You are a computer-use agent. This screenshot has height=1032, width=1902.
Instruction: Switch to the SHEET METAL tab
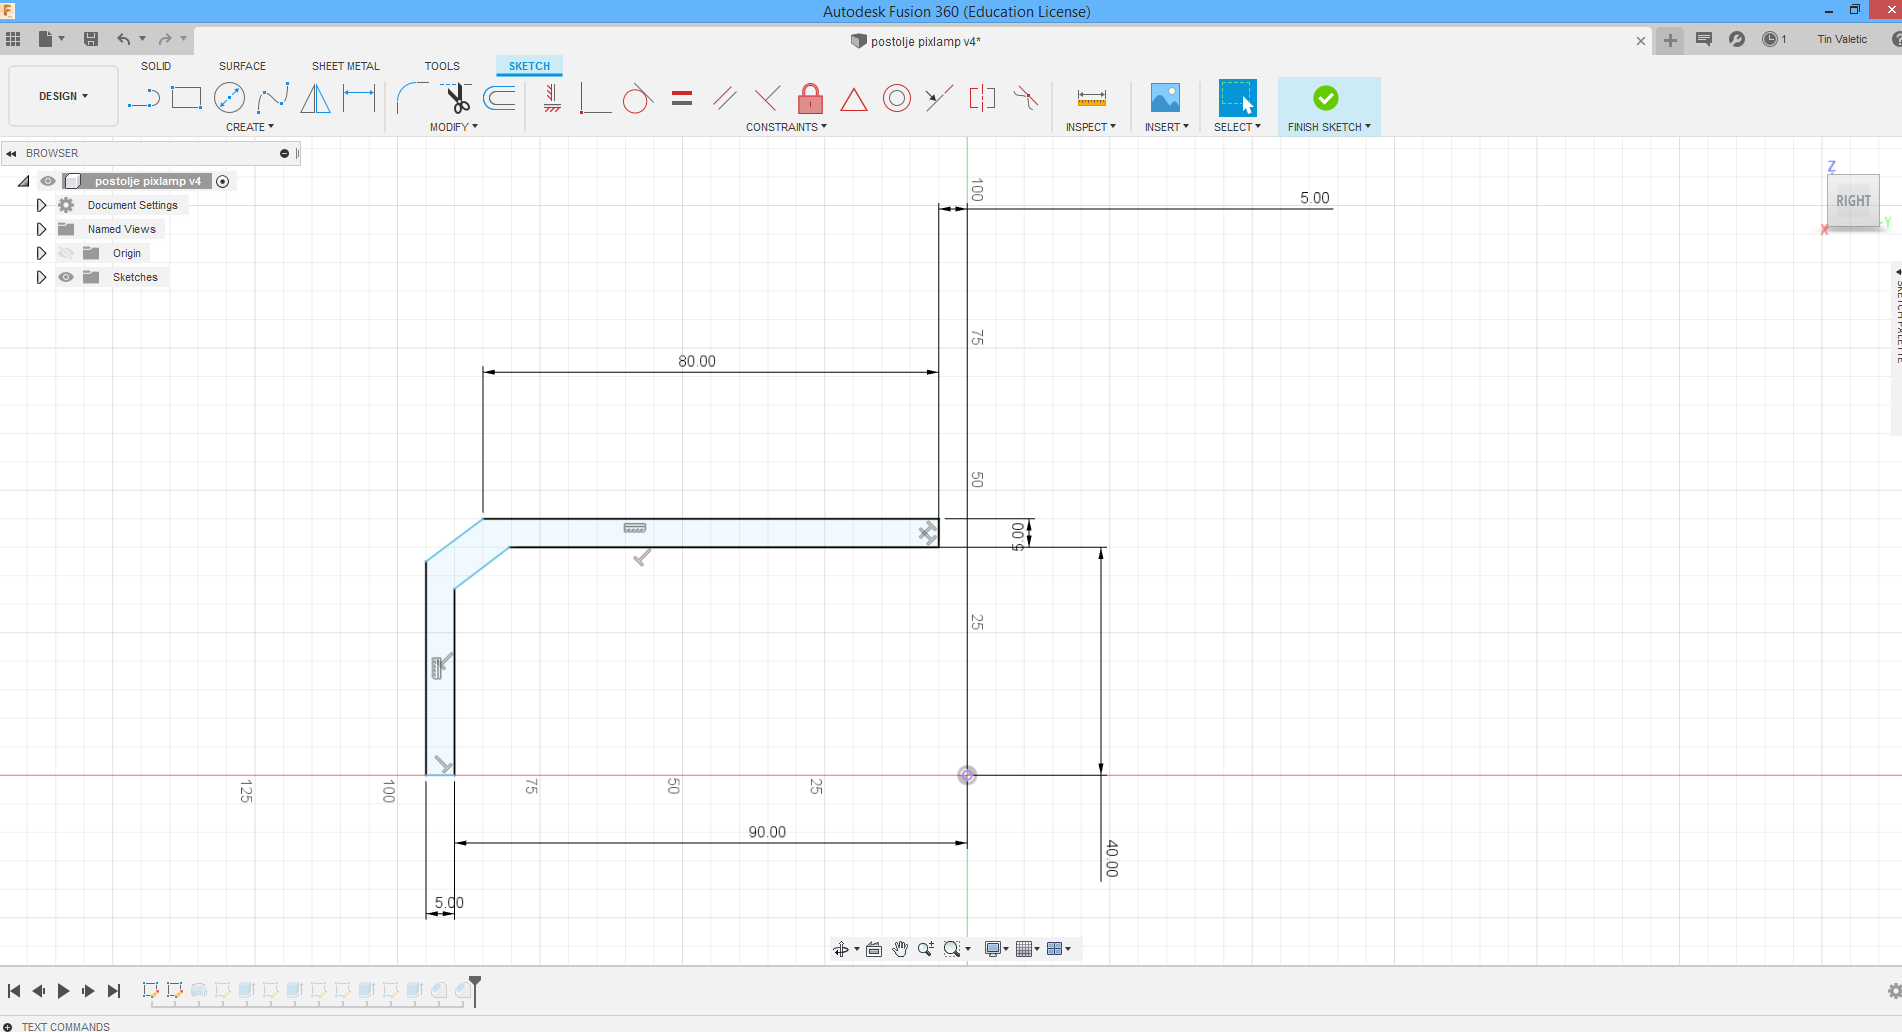345,66
